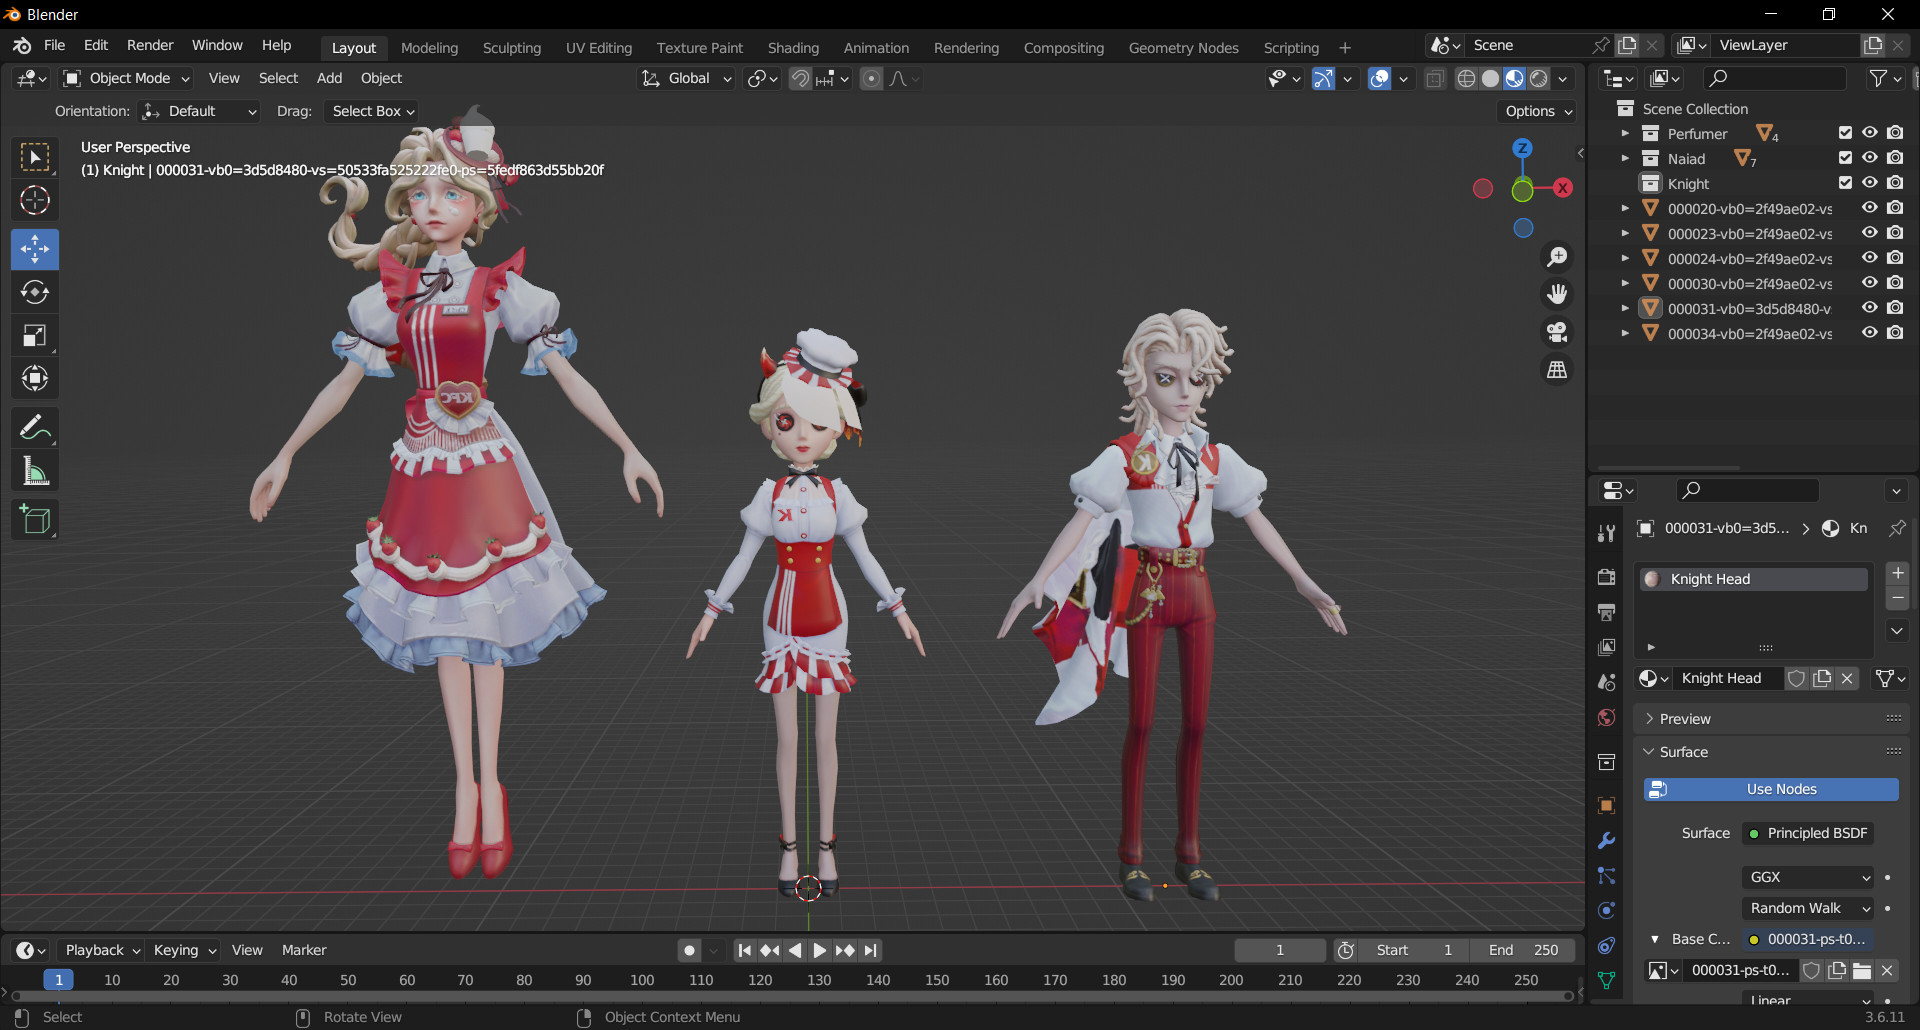Open the Particle Properties tab
This screenshot has height=1030, width=1920.
pos(1606,876)
